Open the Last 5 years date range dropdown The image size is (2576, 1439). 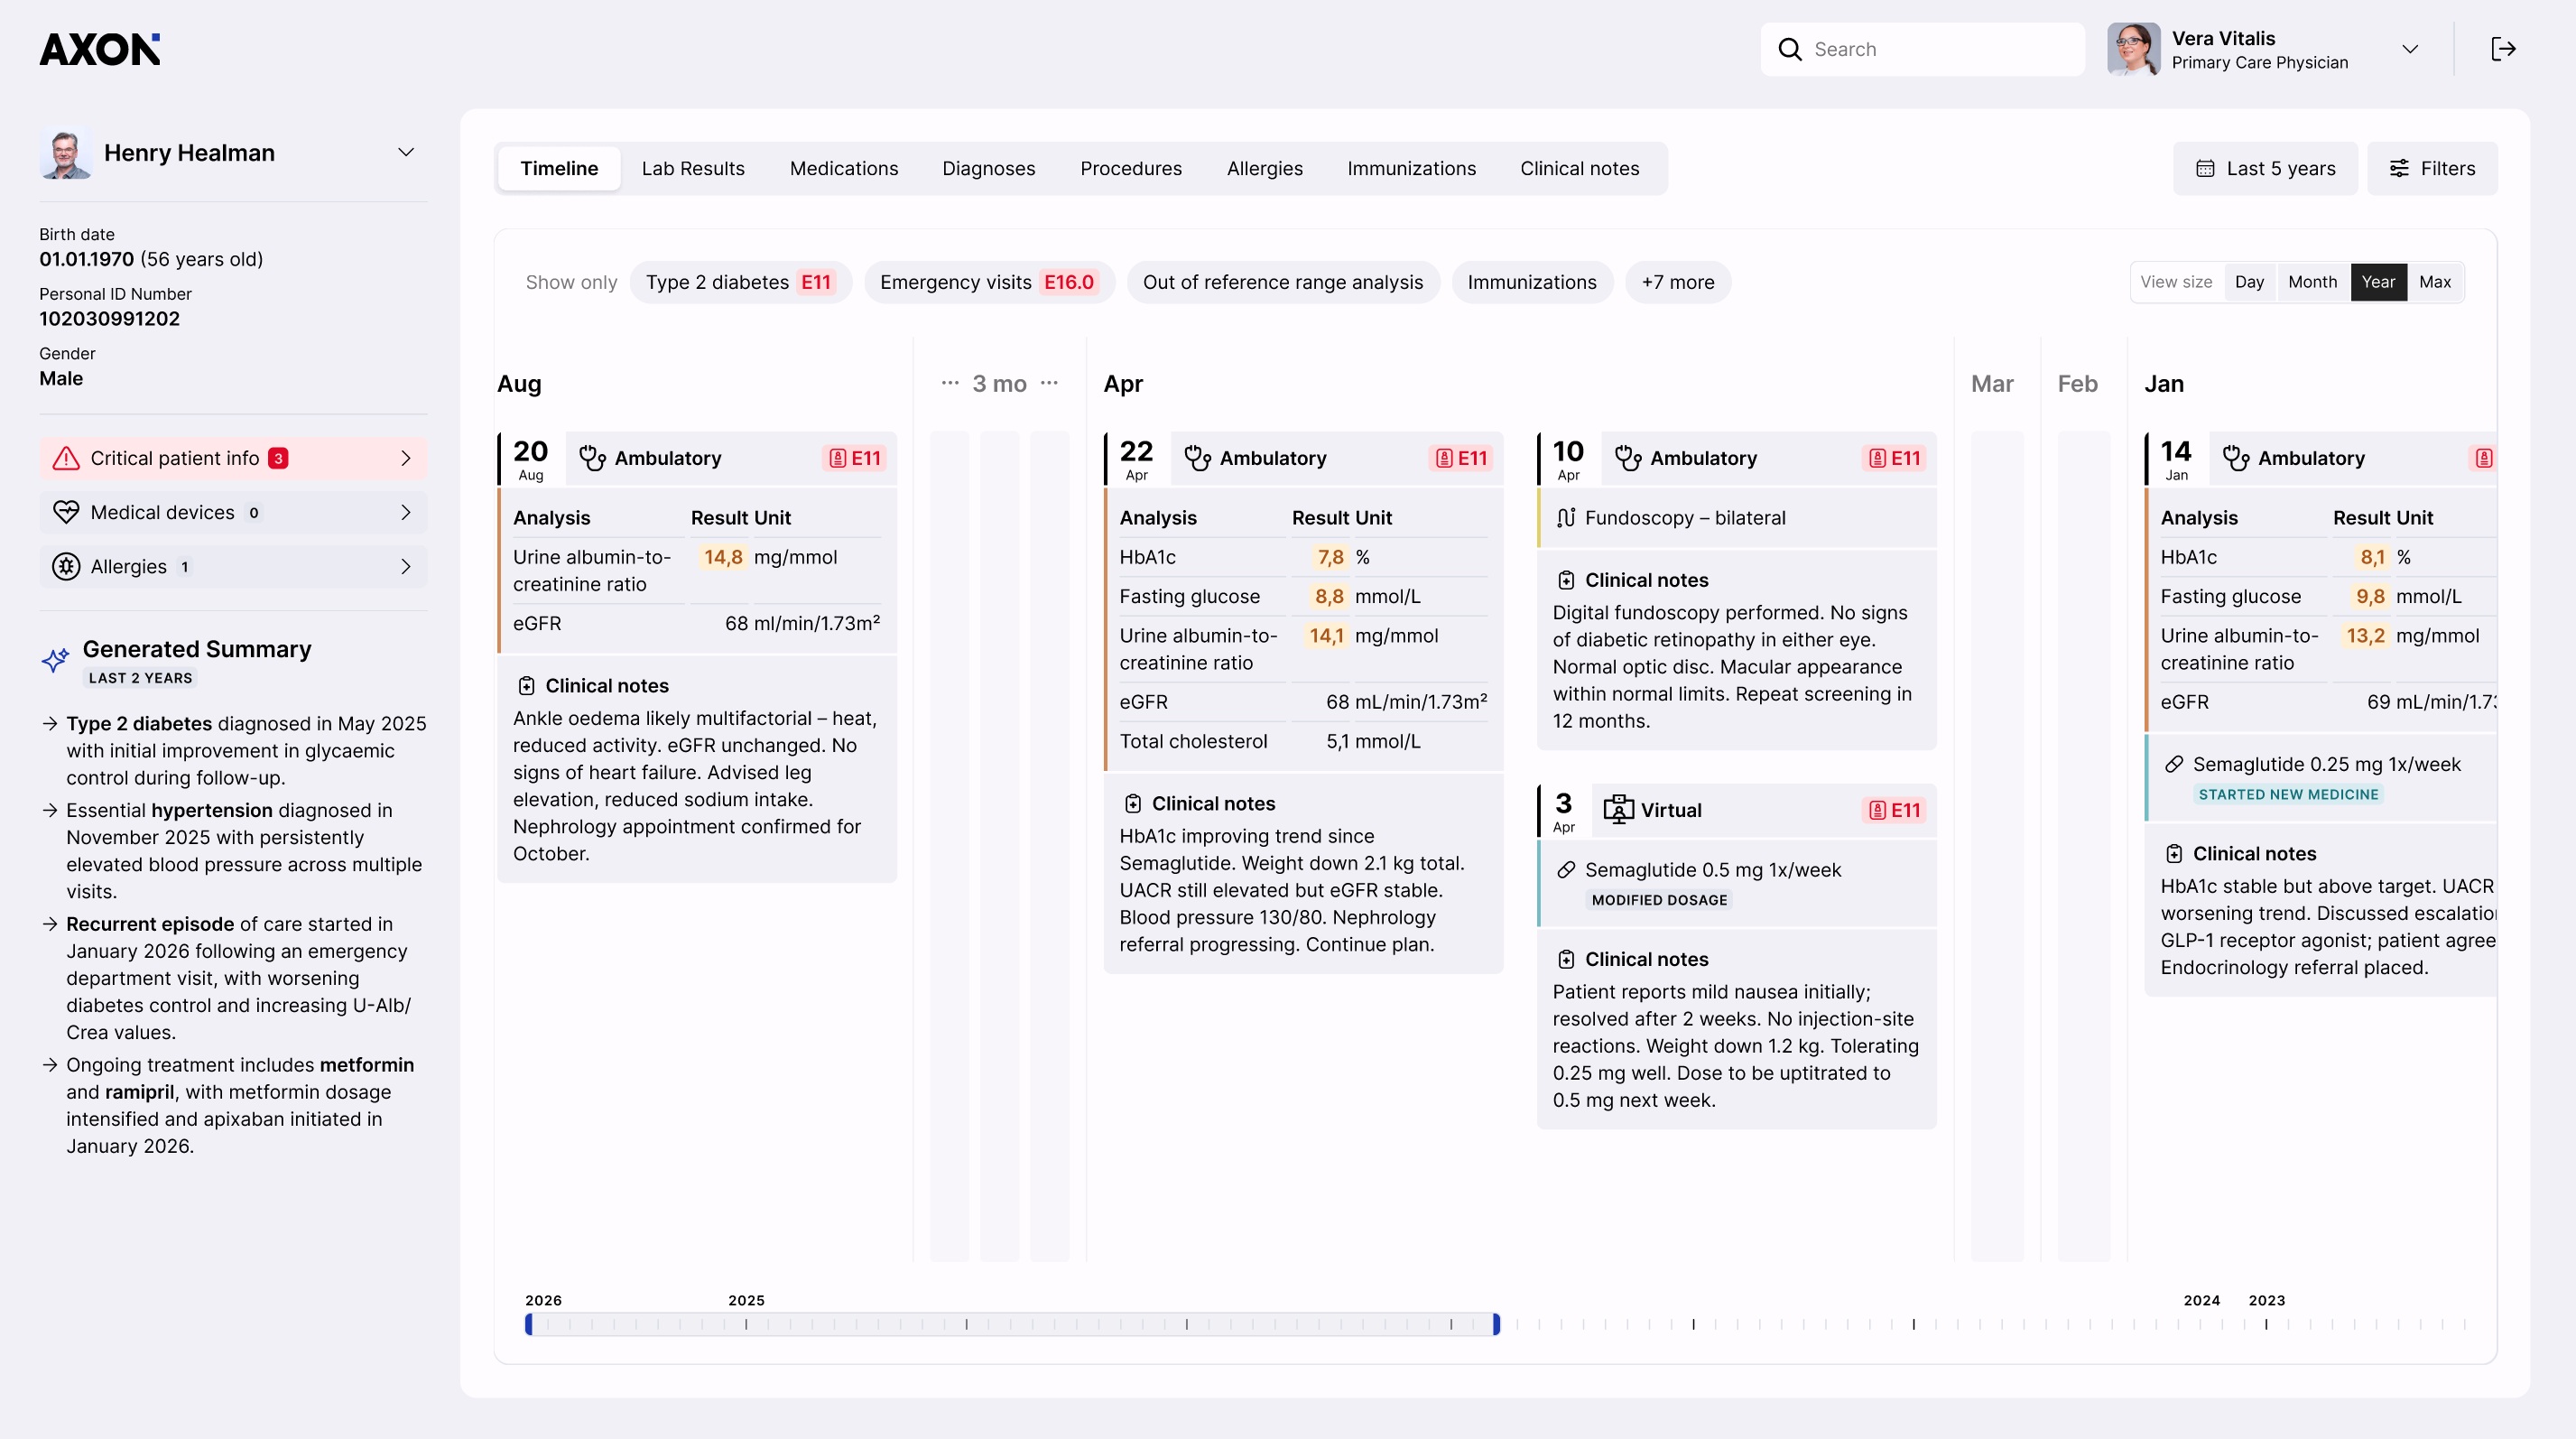(x=2265, y=168)
